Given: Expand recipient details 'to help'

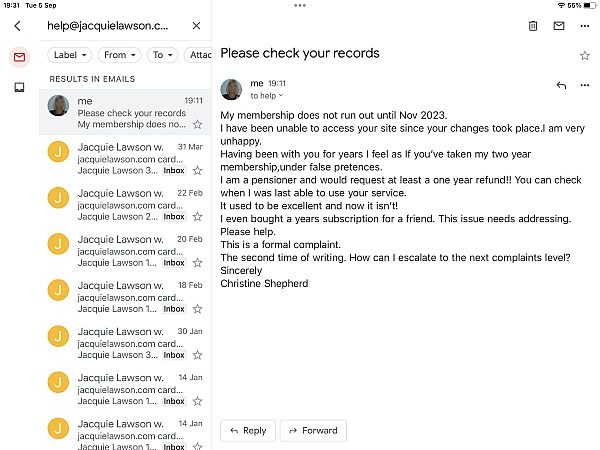Looking at the screenshot, I should click(x=267, y=96).
